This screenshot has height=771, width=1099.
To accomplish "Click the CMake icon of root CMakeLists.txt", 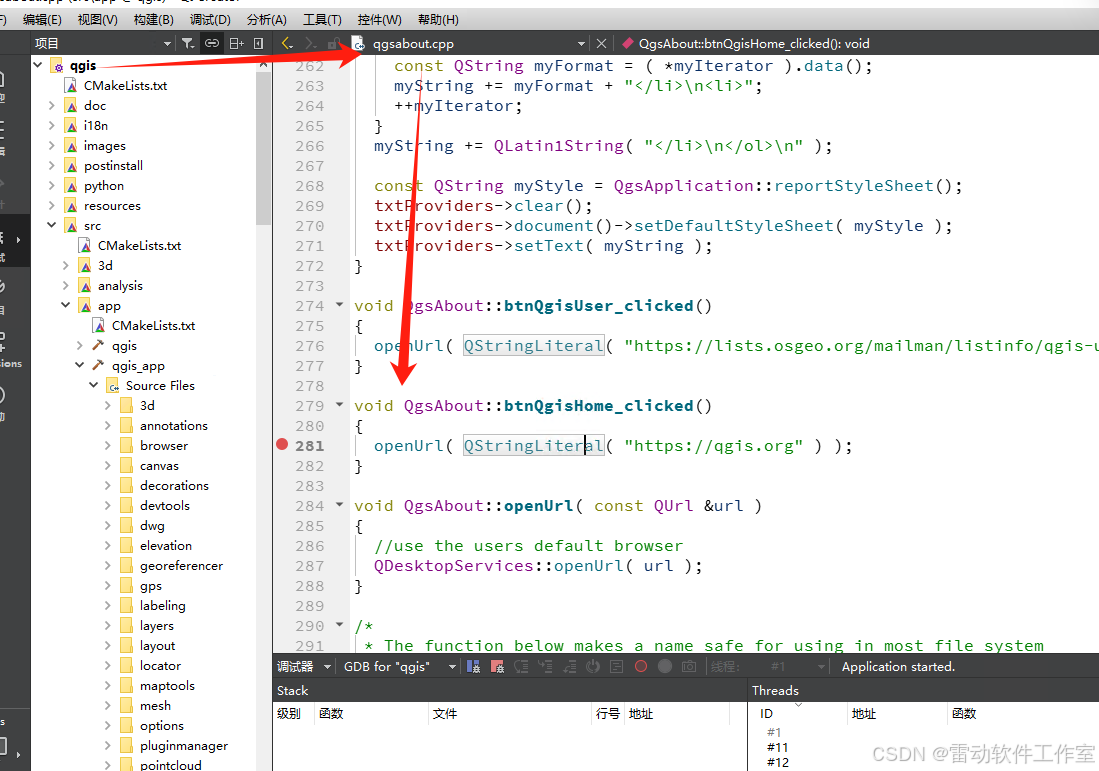I will [71, 86].
